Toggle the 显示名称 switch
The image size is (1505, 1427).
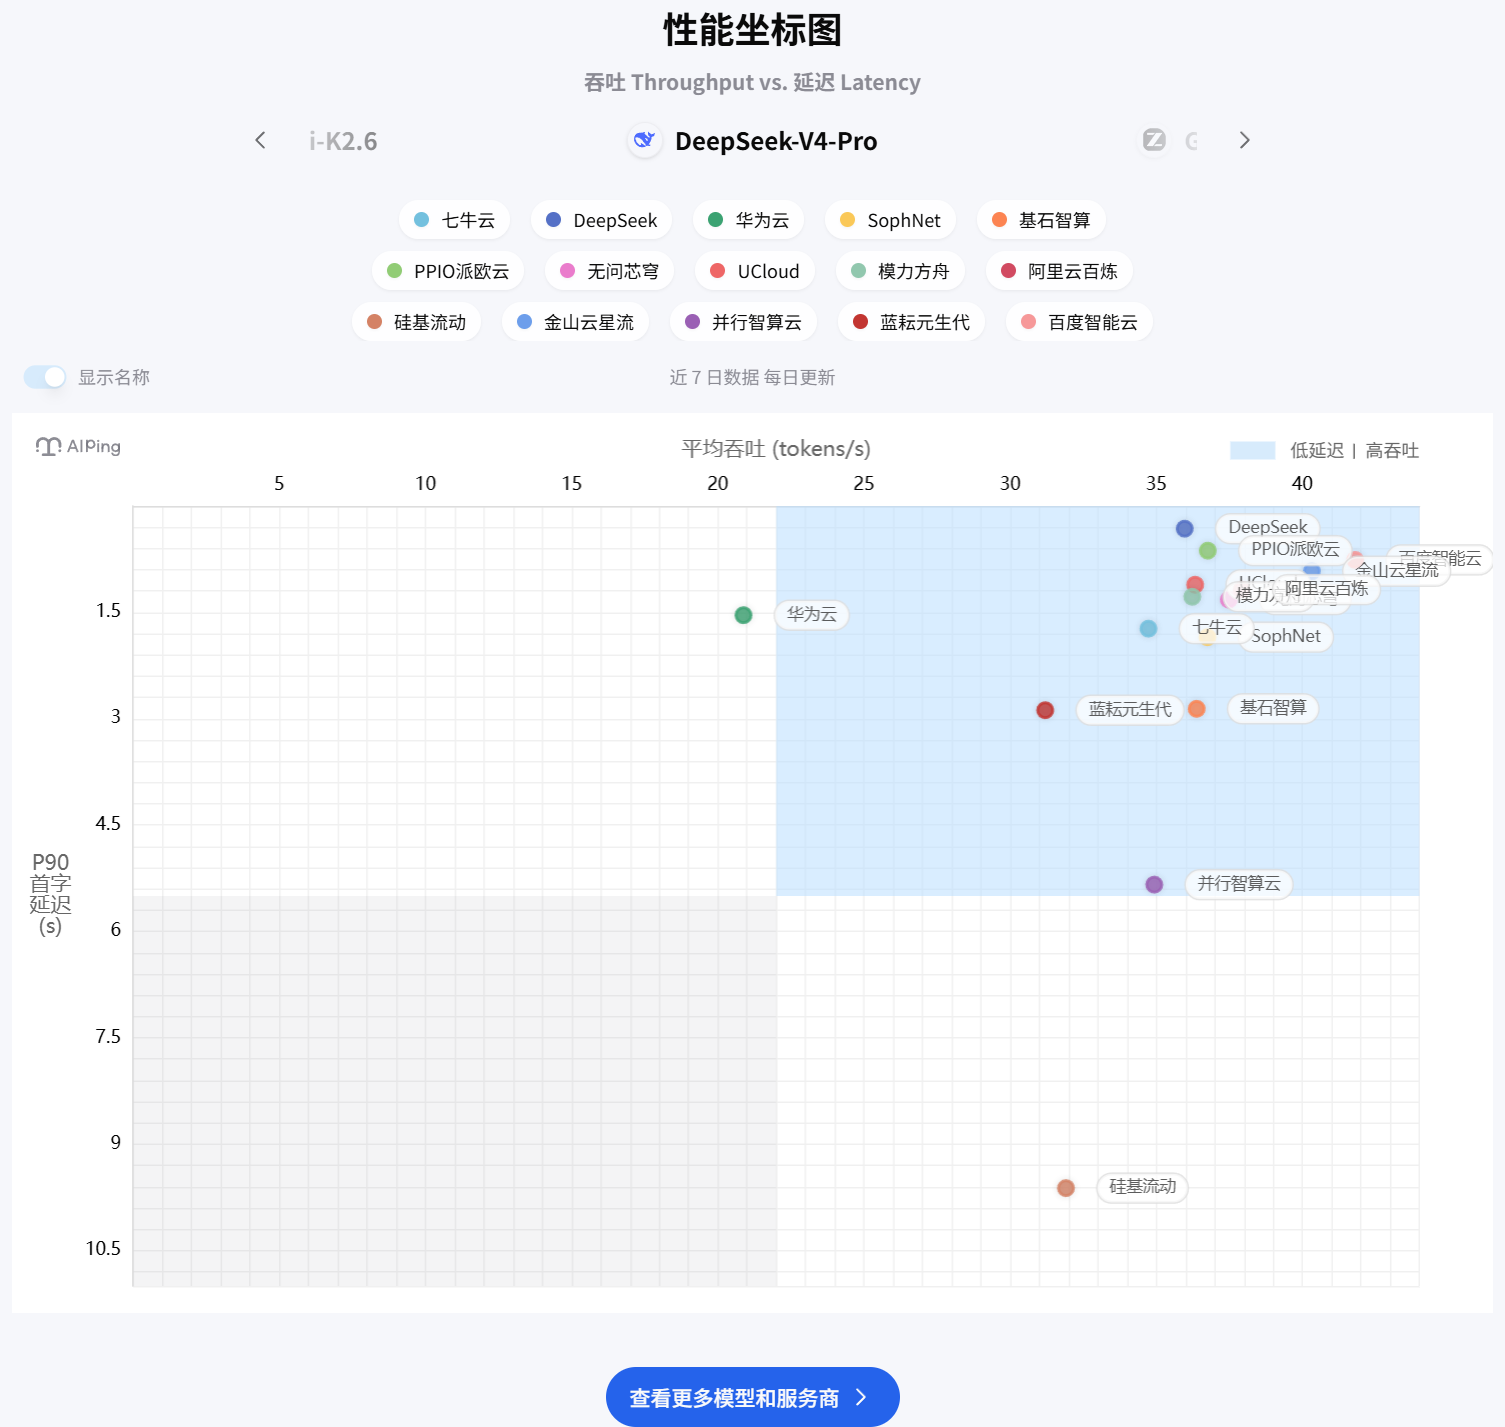[44, 377]
